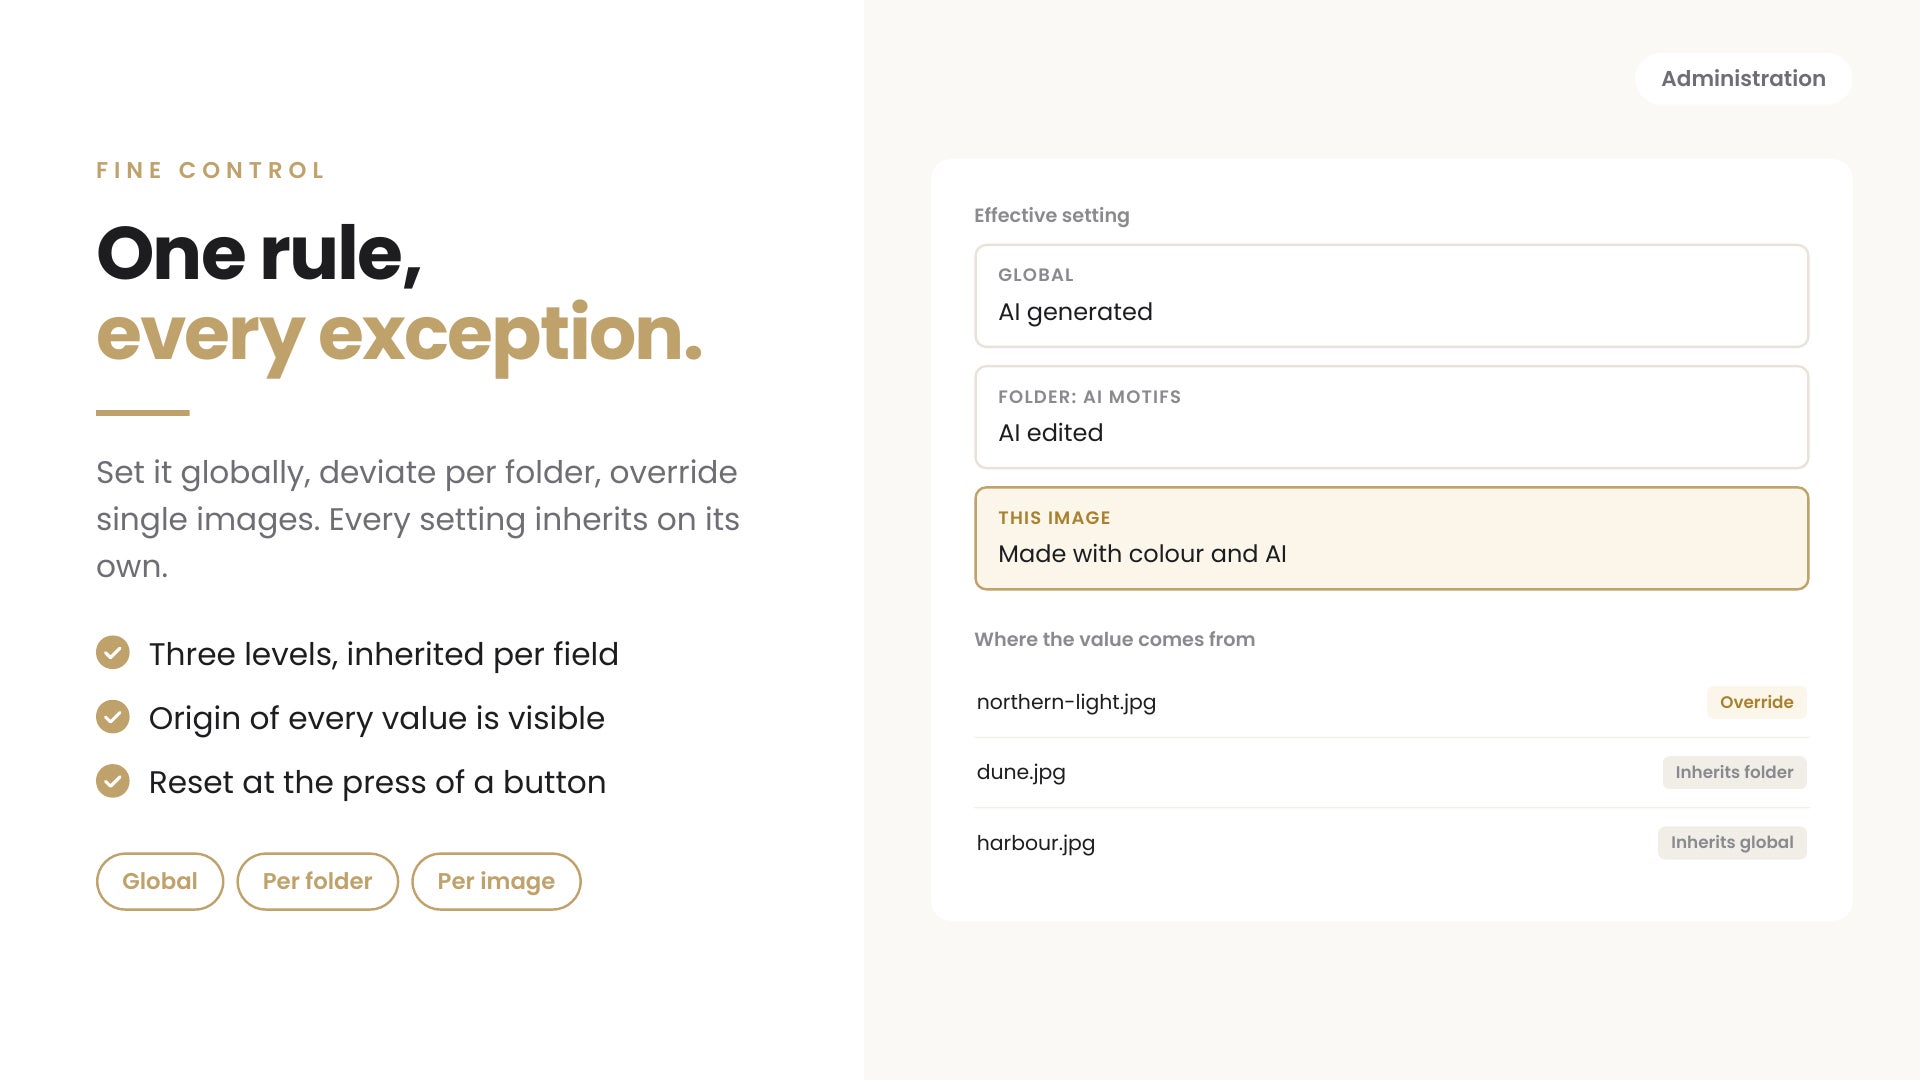Select the Per folder pill
Image resolution: width=1920 pixels, height=1080 pixels.
317,881
